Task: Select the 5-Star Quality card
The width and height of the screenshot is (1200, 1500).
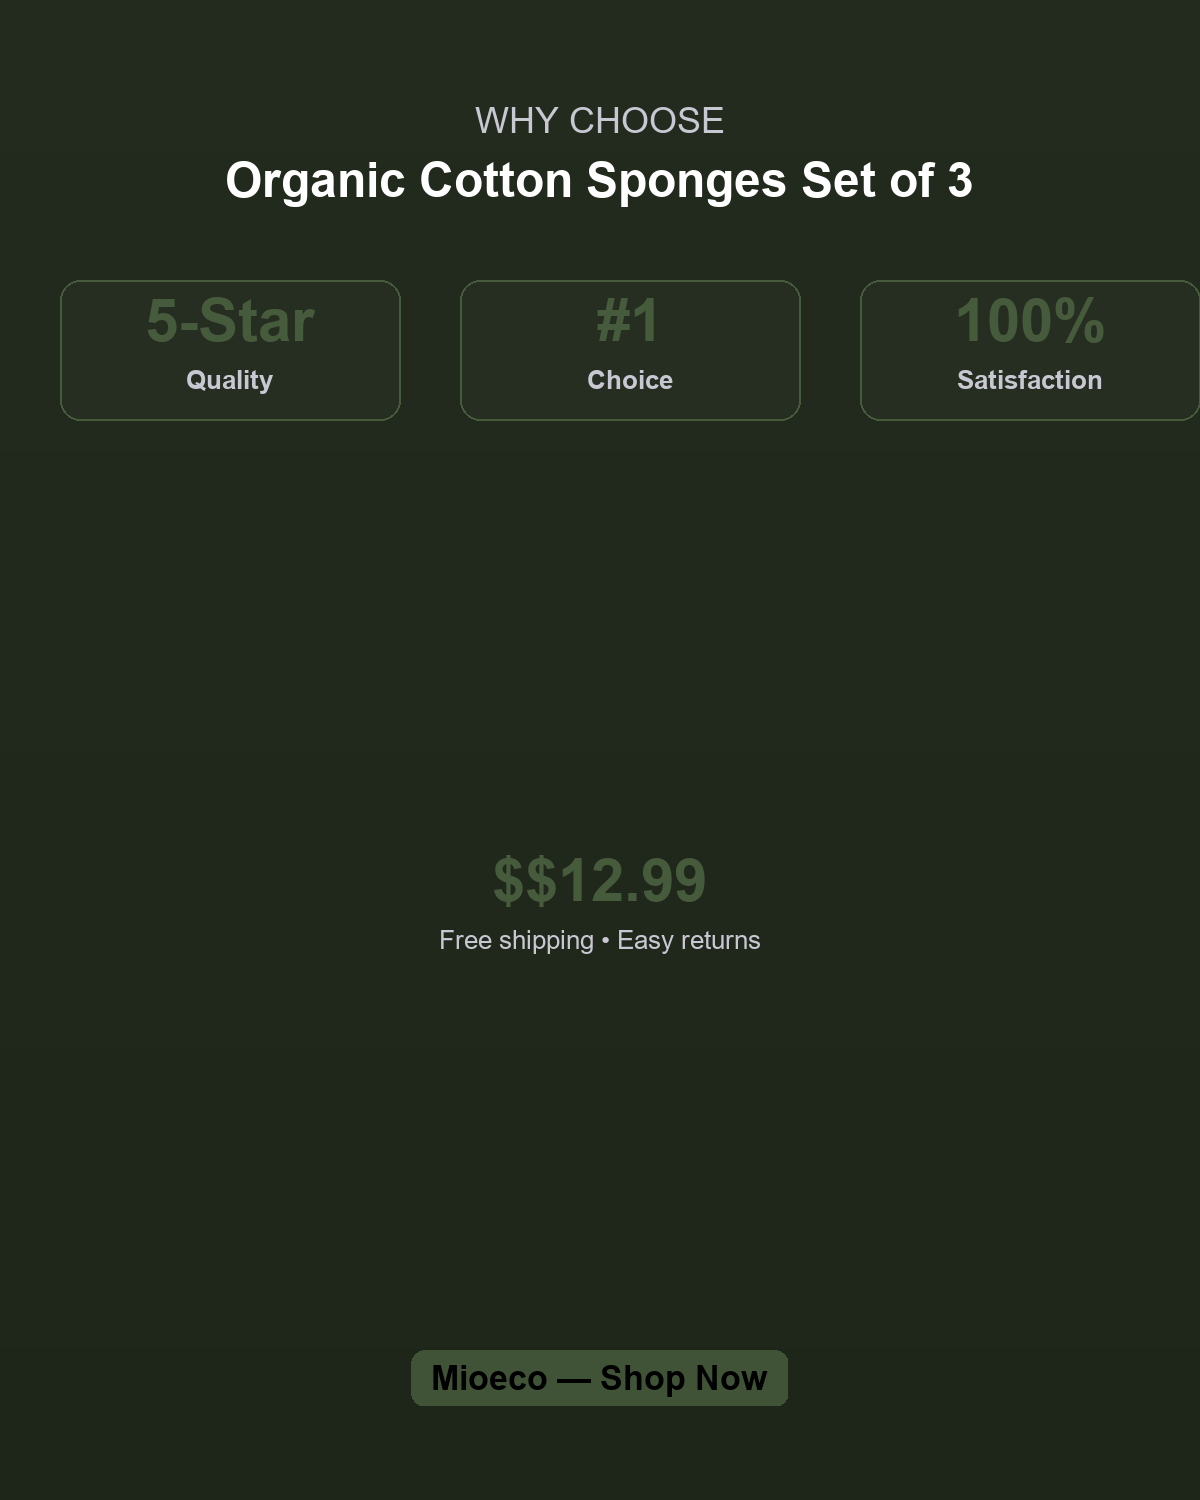Action: [230, 350]
